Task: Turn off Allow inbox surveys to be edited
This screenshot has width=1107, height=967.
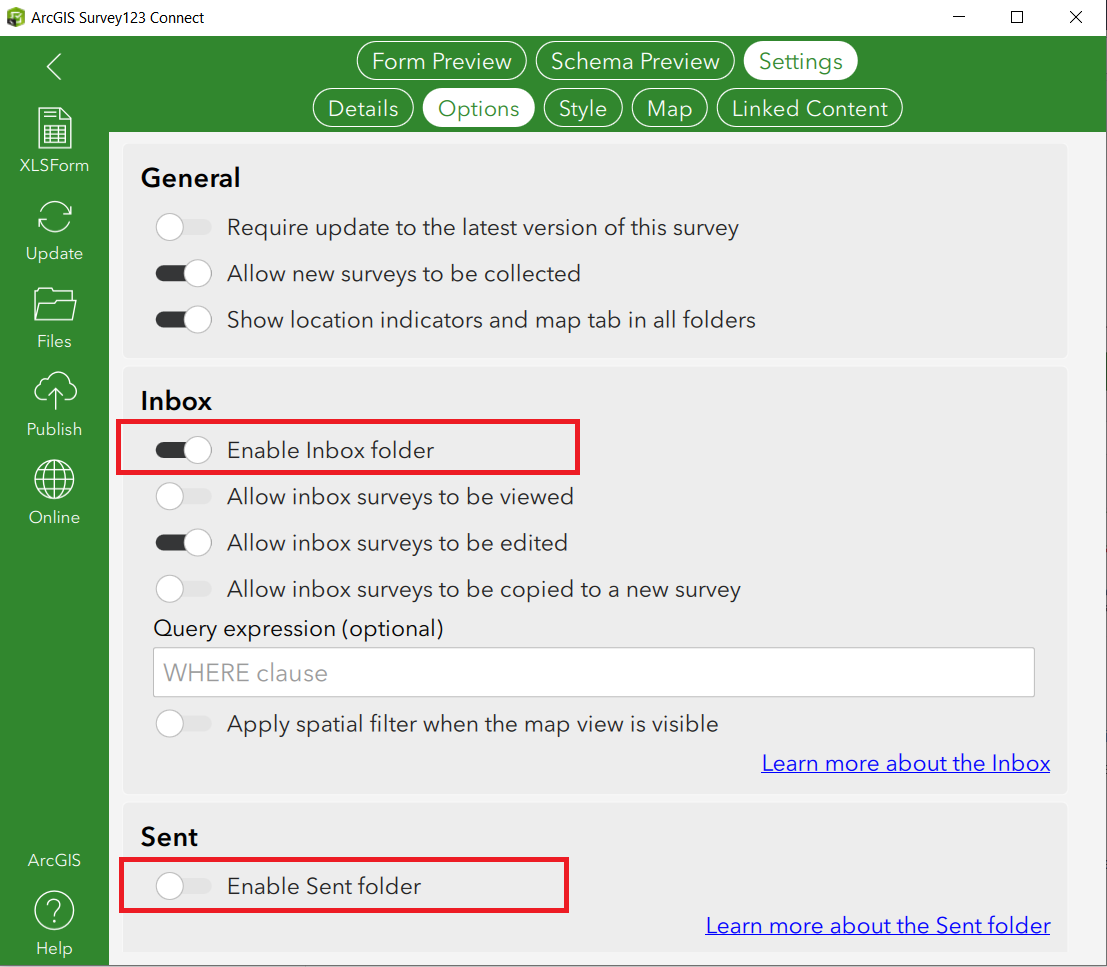Action: [x=184, y=543]
